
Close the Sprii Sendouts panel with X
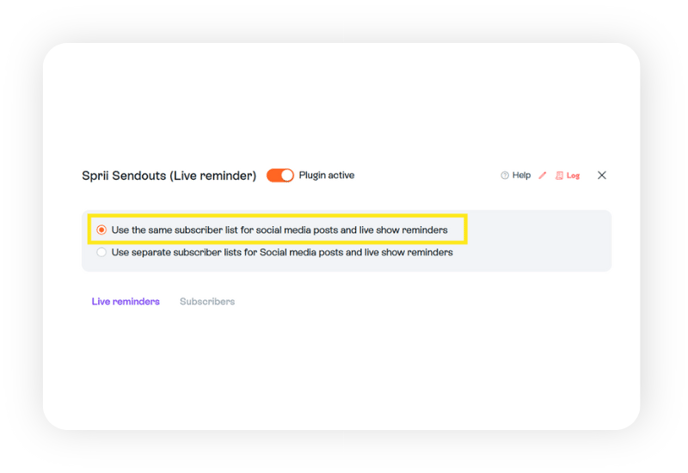[x=602, y=175]
